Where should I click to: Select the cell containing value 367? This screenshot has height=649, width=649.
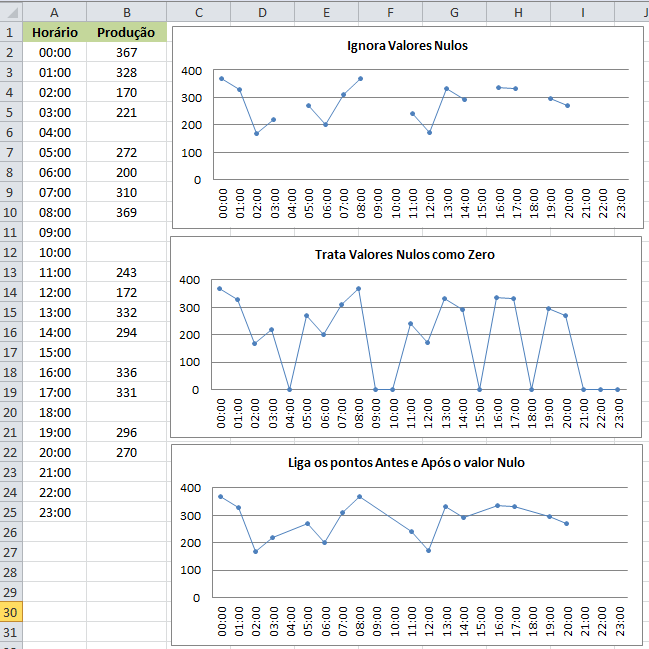tap(126, 52)
